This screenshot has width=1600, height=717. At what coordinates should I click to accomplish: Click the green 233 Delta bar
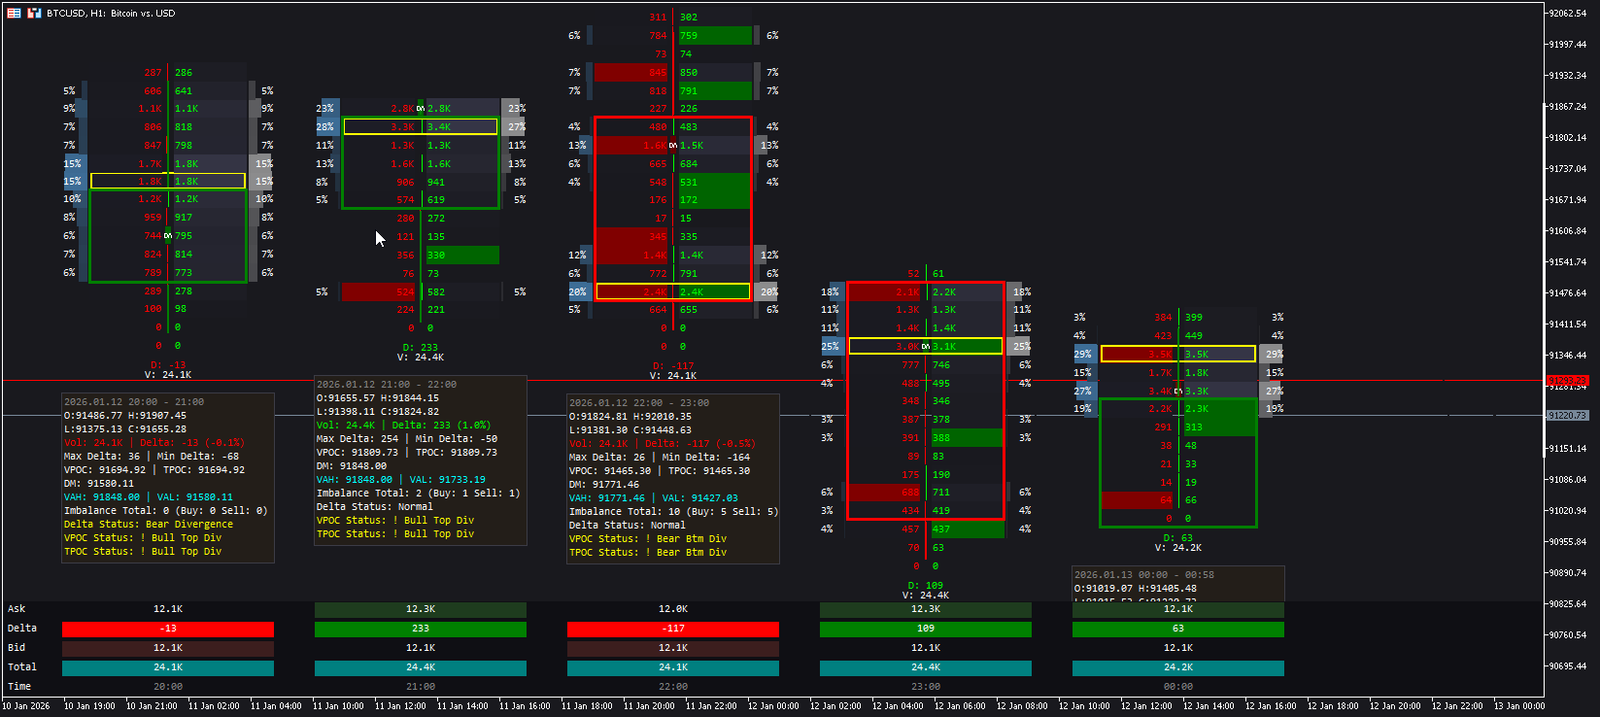click(x=420, y=629)
